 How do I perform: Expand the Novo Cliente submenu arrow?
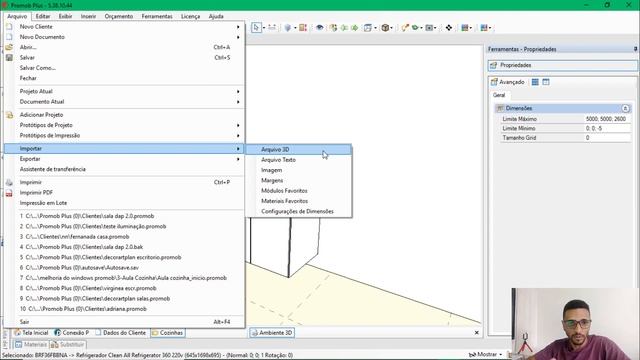(x=238, y=27)
